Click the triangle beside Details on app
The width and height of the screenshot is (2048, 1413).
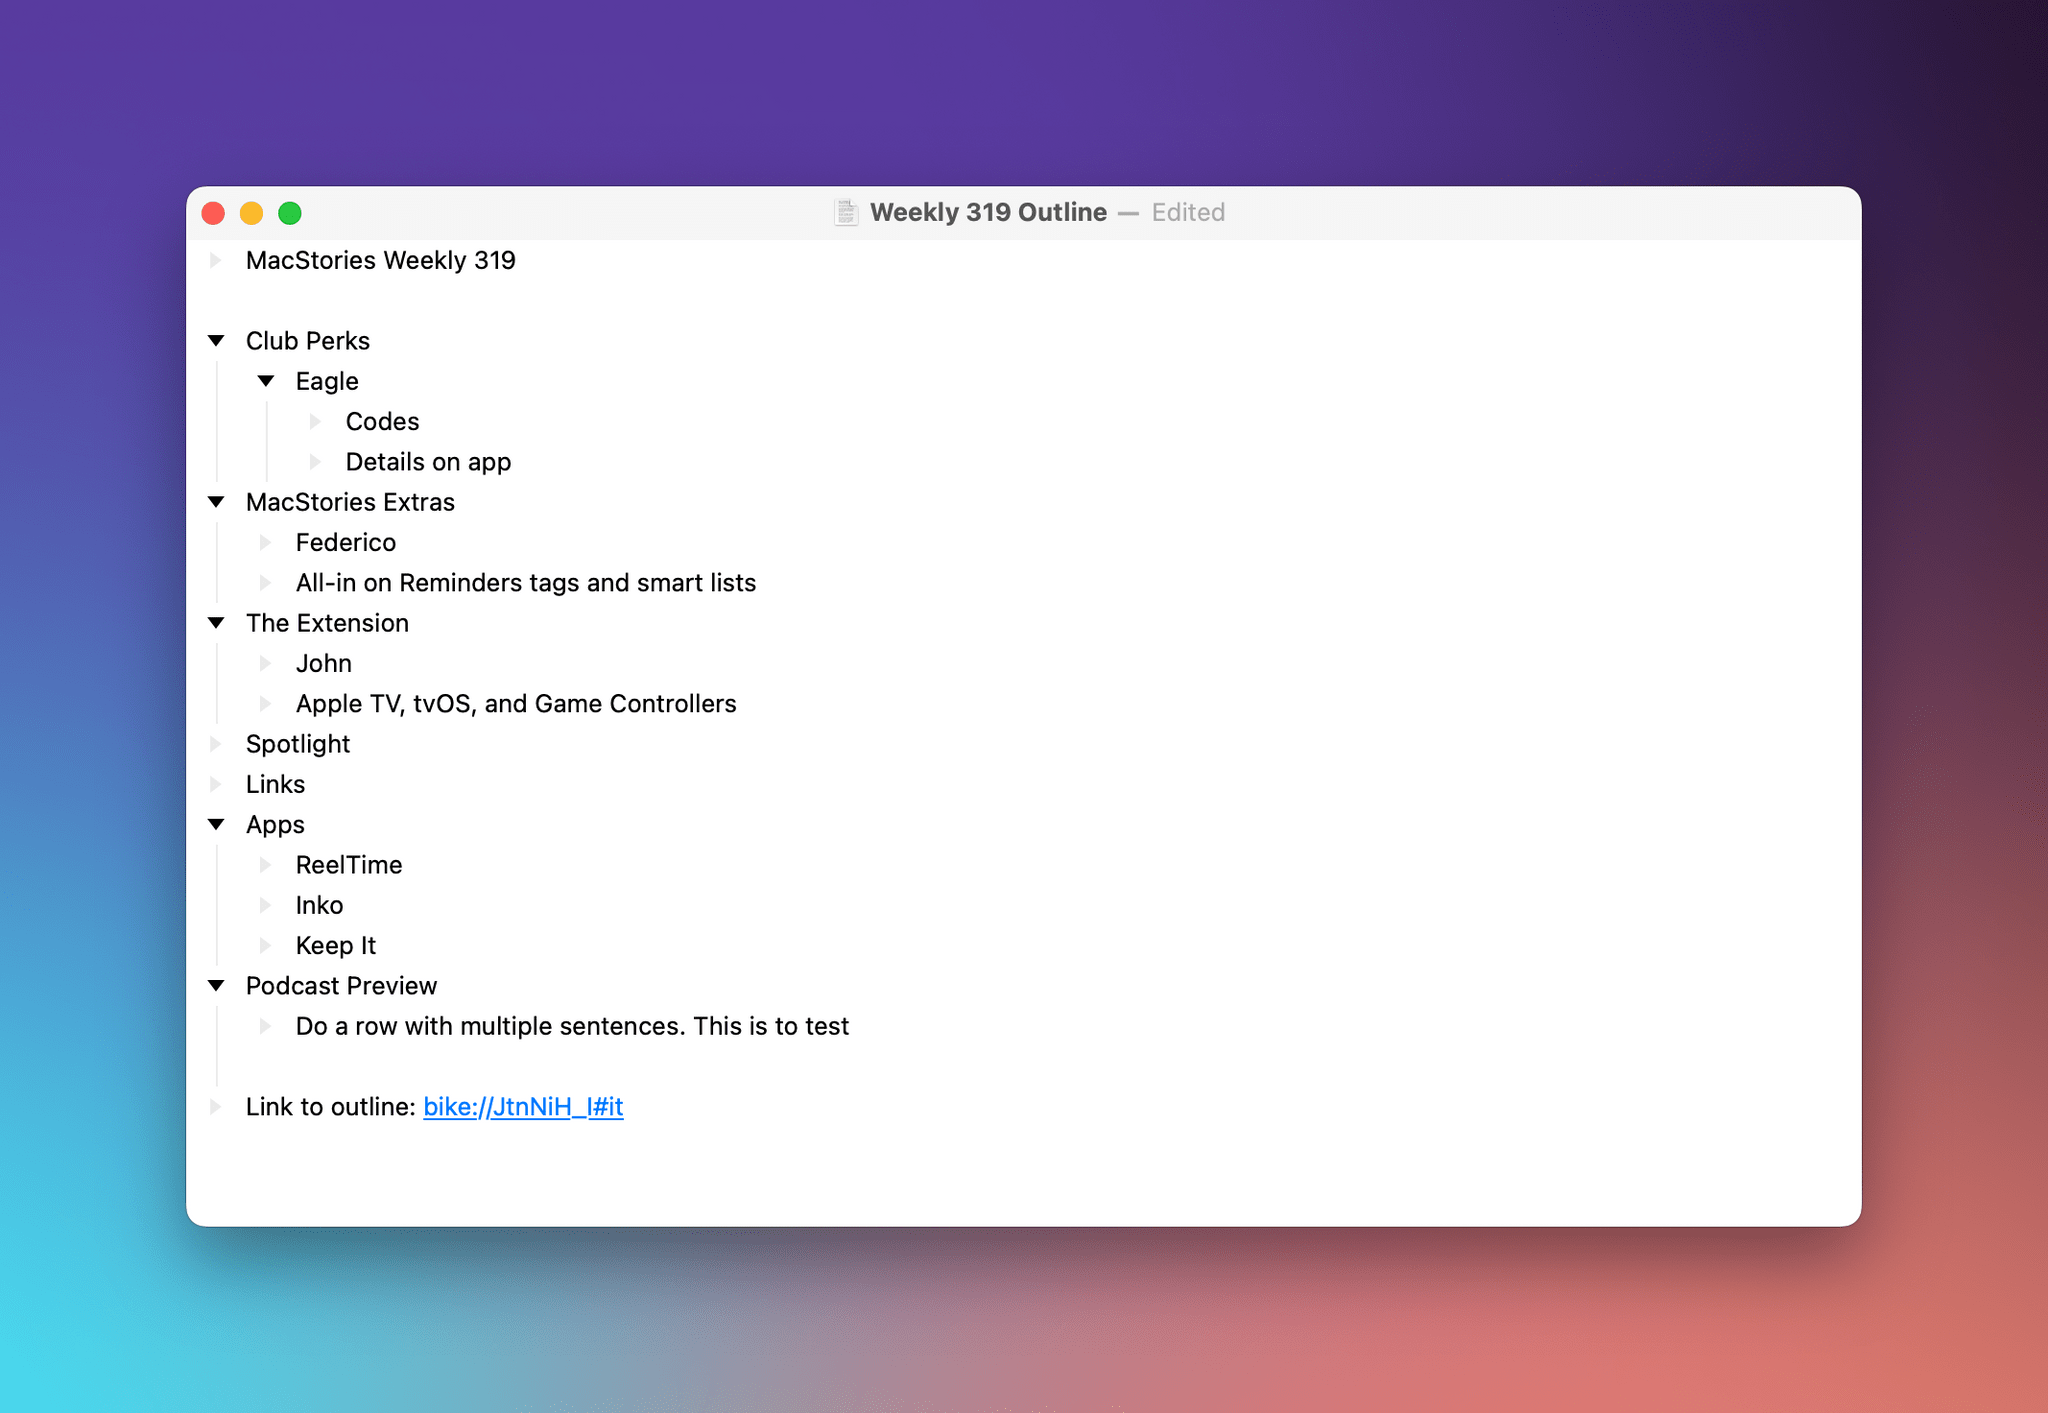pyautogui.click(x=316, y=462)
